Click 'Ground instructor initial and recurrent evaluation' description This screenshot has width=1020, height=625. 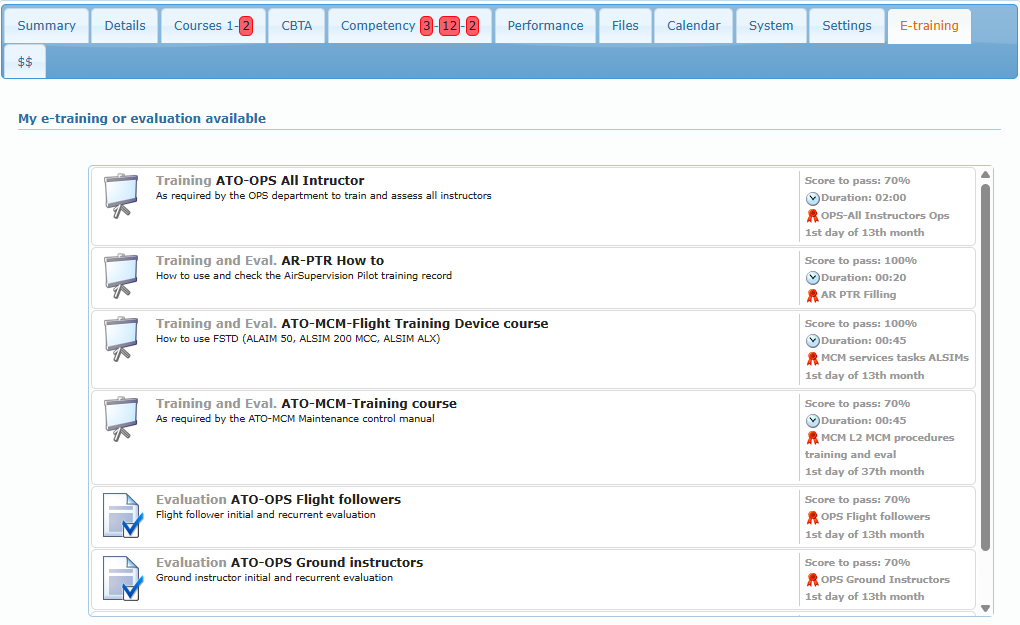(274, 578)
